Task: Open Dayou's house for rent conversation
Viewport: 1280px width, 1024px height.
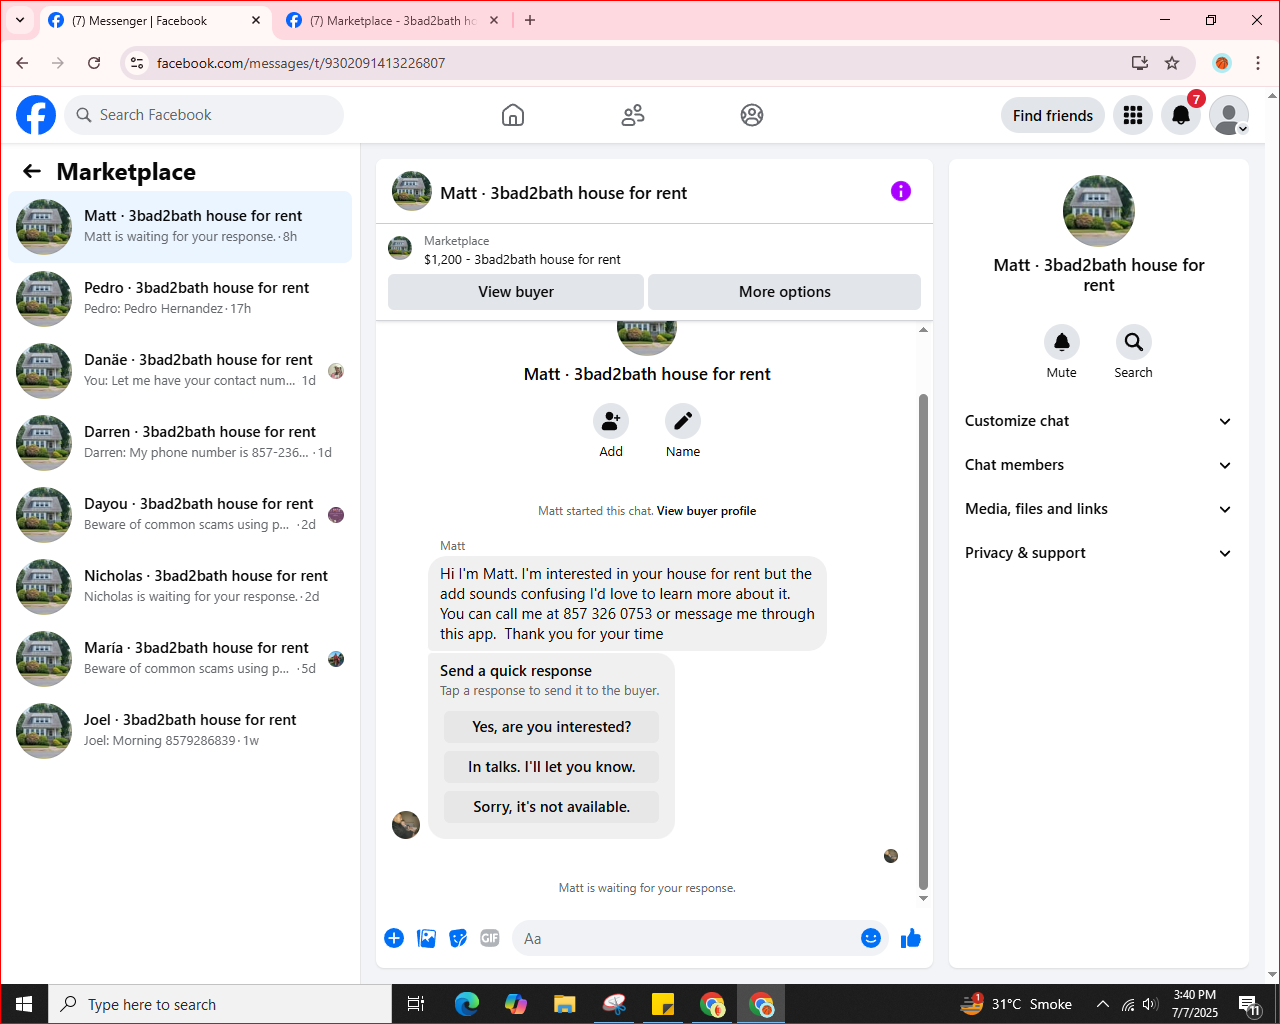Action: [x=180, y=515]
